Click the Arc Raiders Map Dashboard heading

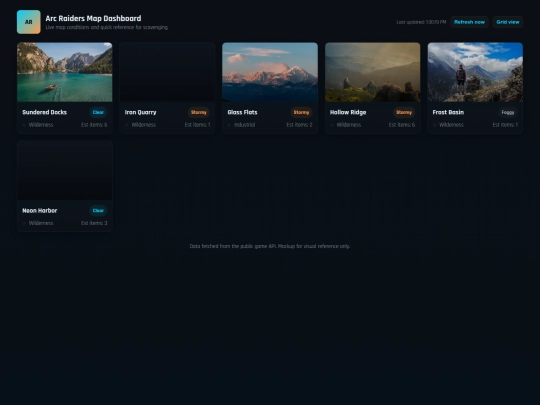[x=93, y=18]
